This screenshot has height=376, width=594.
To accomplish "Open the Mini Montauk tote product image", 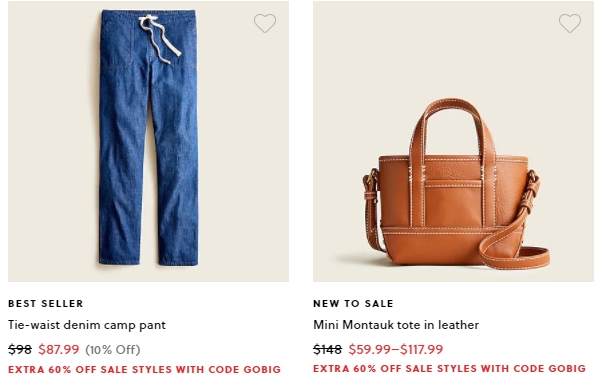I will [x=453, y=141].
